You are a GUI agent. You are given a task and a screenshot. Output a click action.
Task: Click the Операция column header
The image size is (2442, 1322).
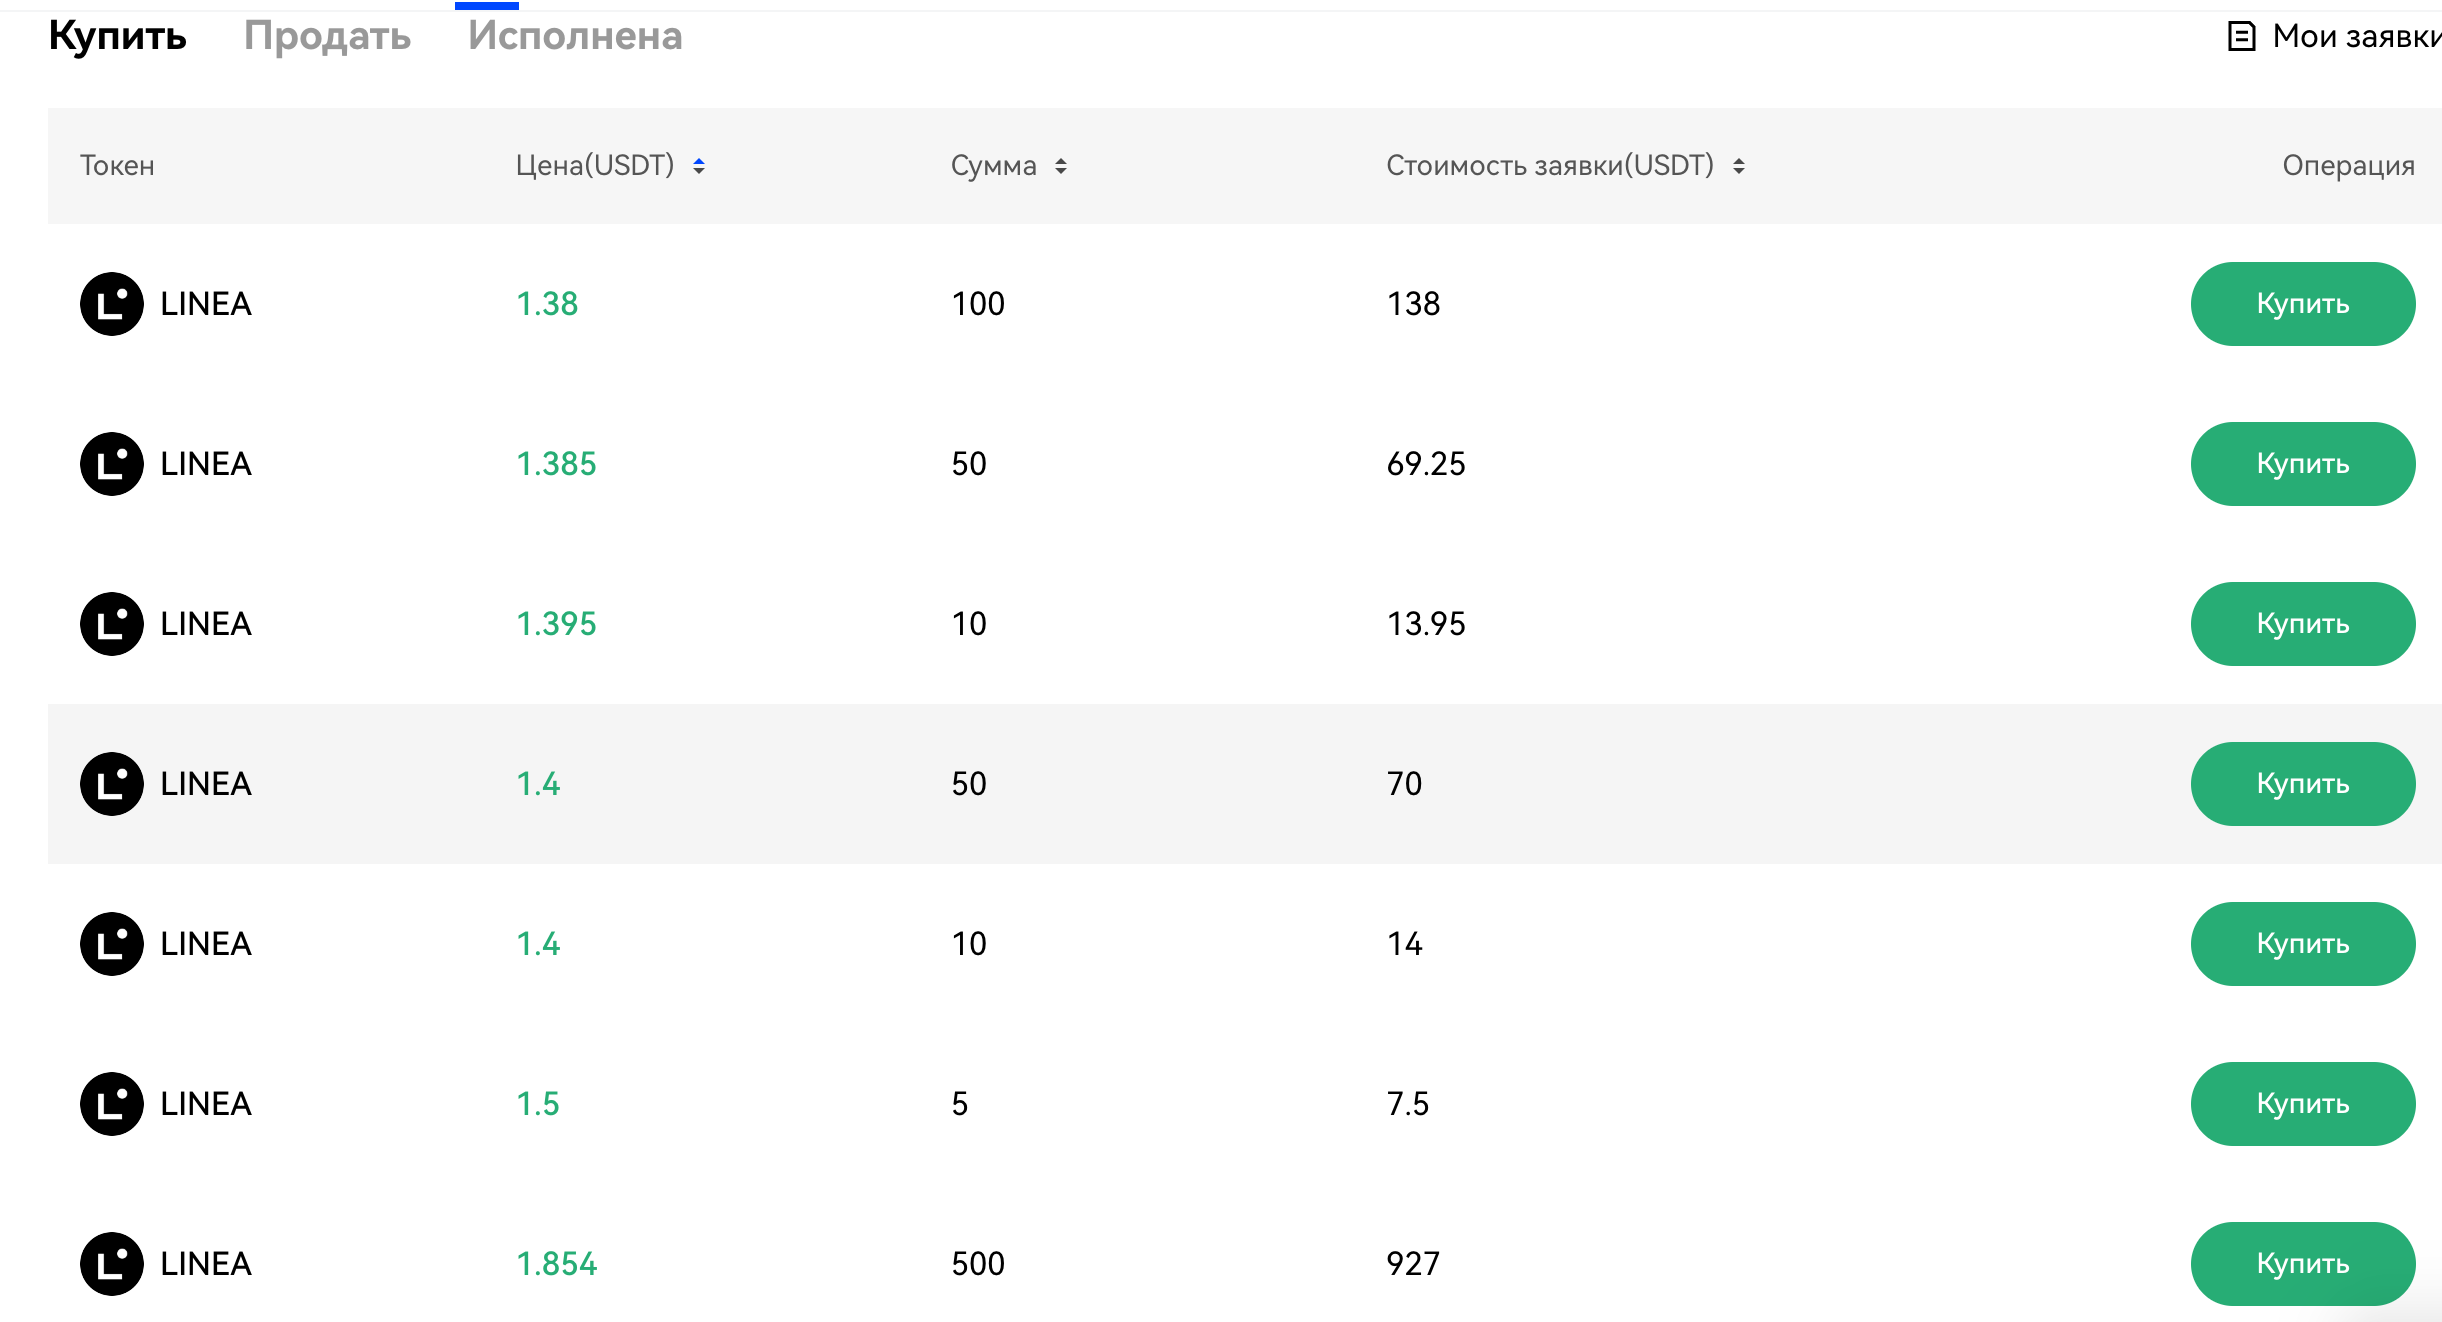click(x=2348, y=165)
